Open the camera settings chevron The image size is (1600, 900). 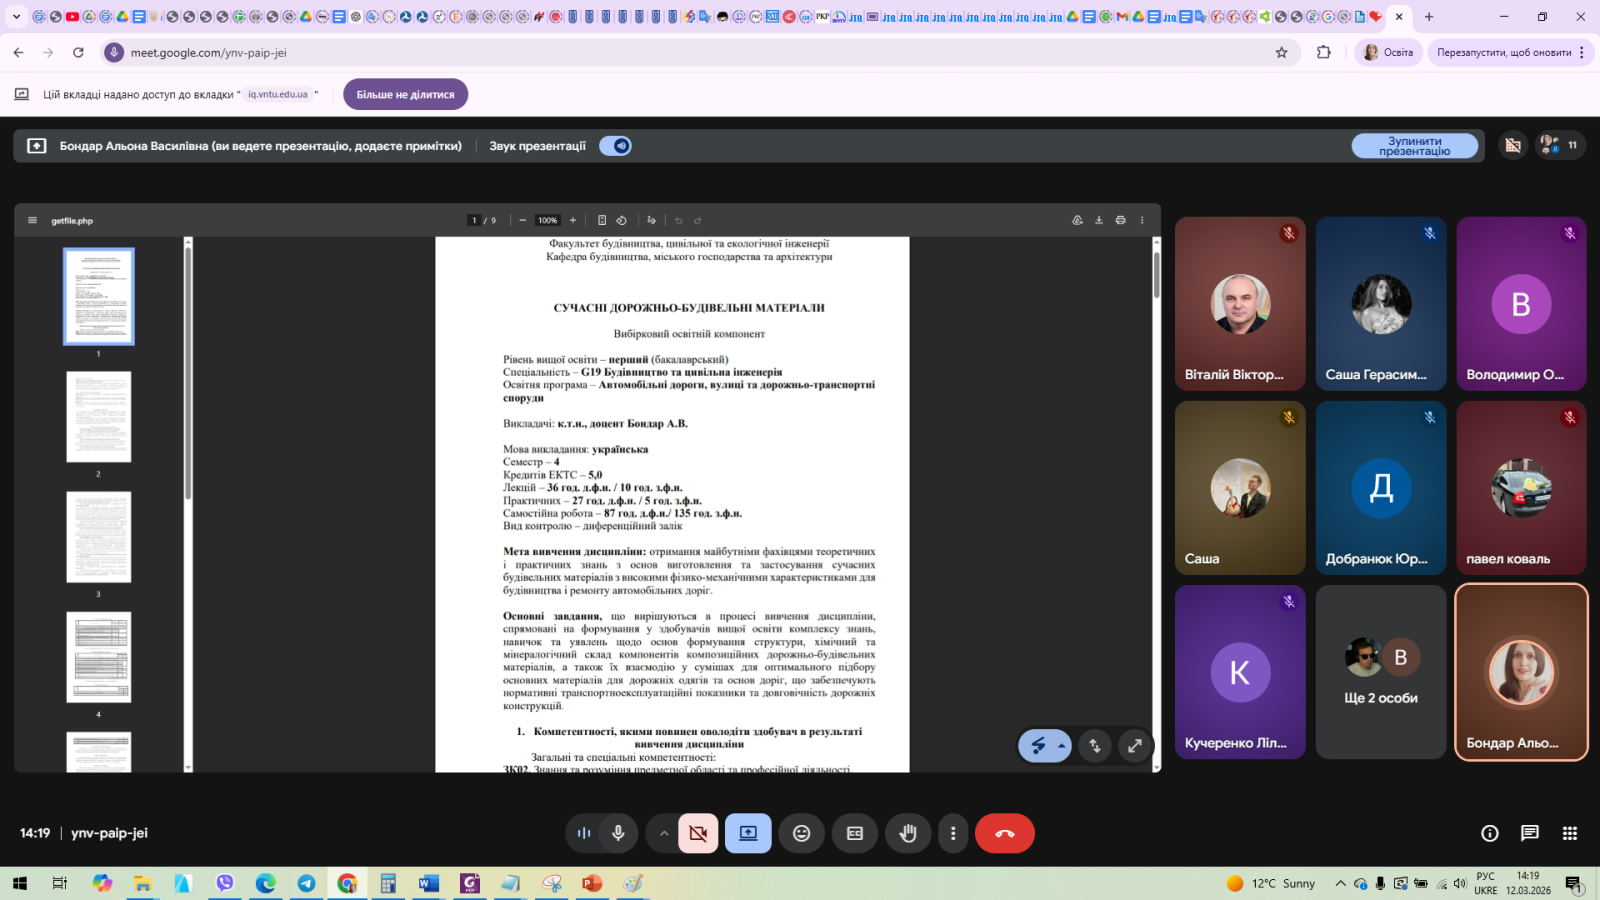(663, 833)
